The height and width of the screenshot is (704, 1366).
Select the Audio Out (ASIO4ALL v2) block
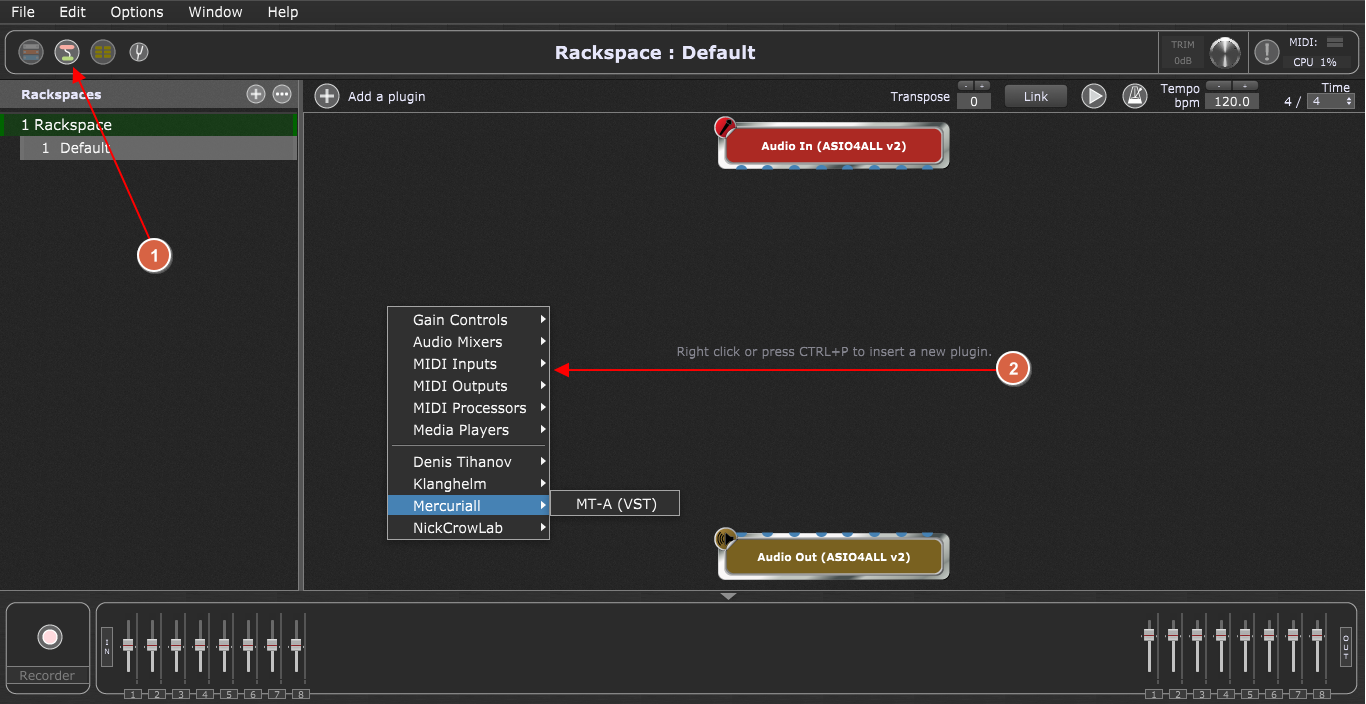point(833,556)
